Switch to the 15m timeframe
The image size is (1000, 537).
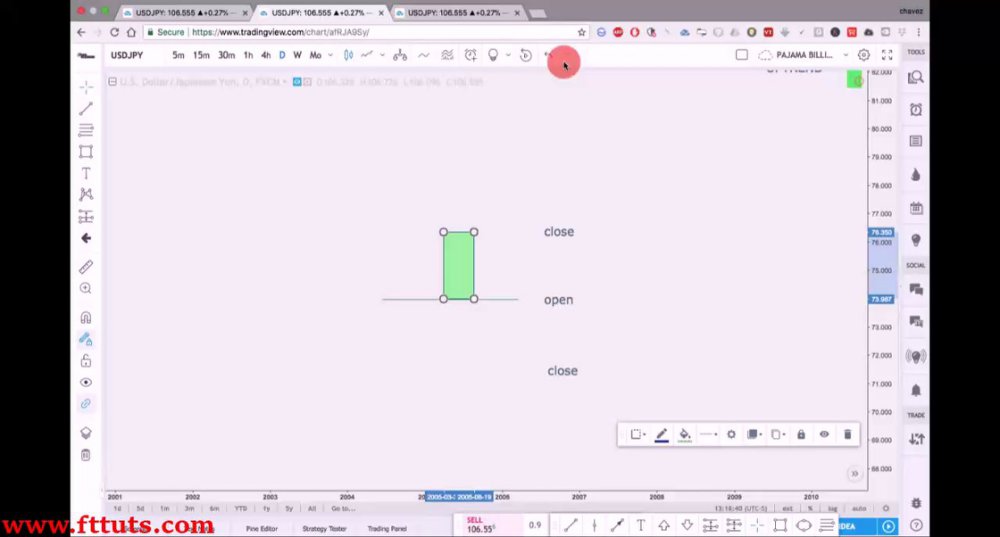pyautogui.click(x=201, y=55)
